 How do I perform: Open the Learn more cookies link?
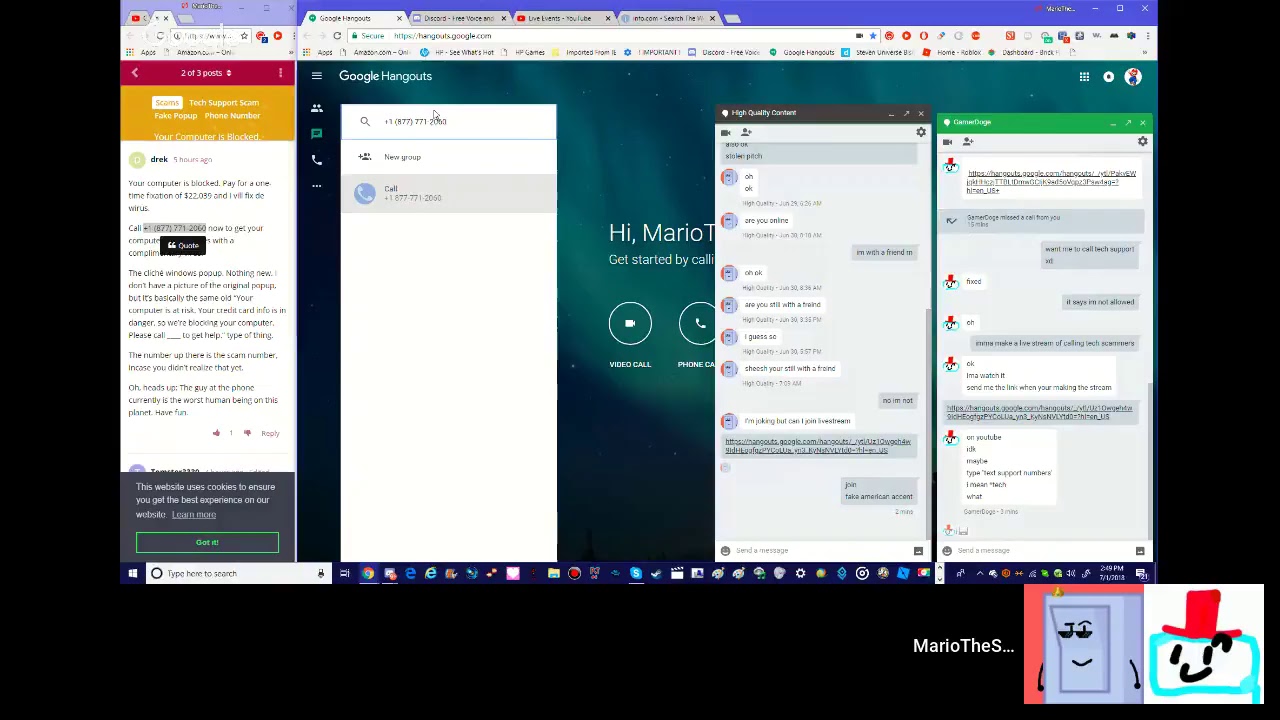tap(194, 515)
